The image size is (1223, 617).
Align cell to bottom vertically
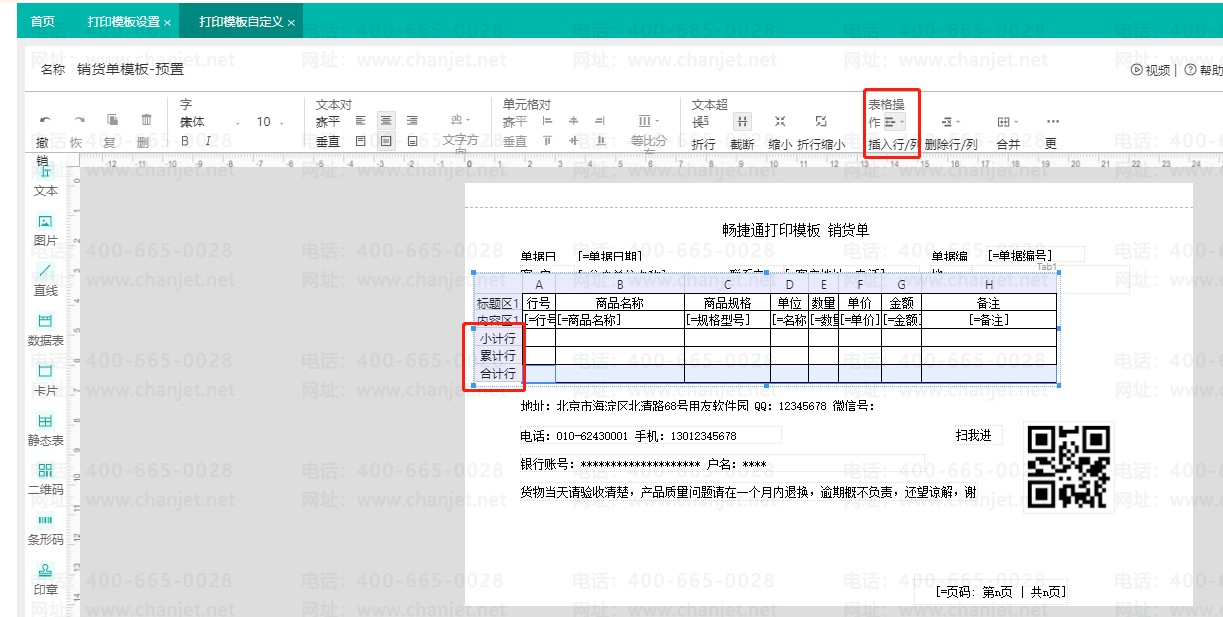[x=600, y=142]
